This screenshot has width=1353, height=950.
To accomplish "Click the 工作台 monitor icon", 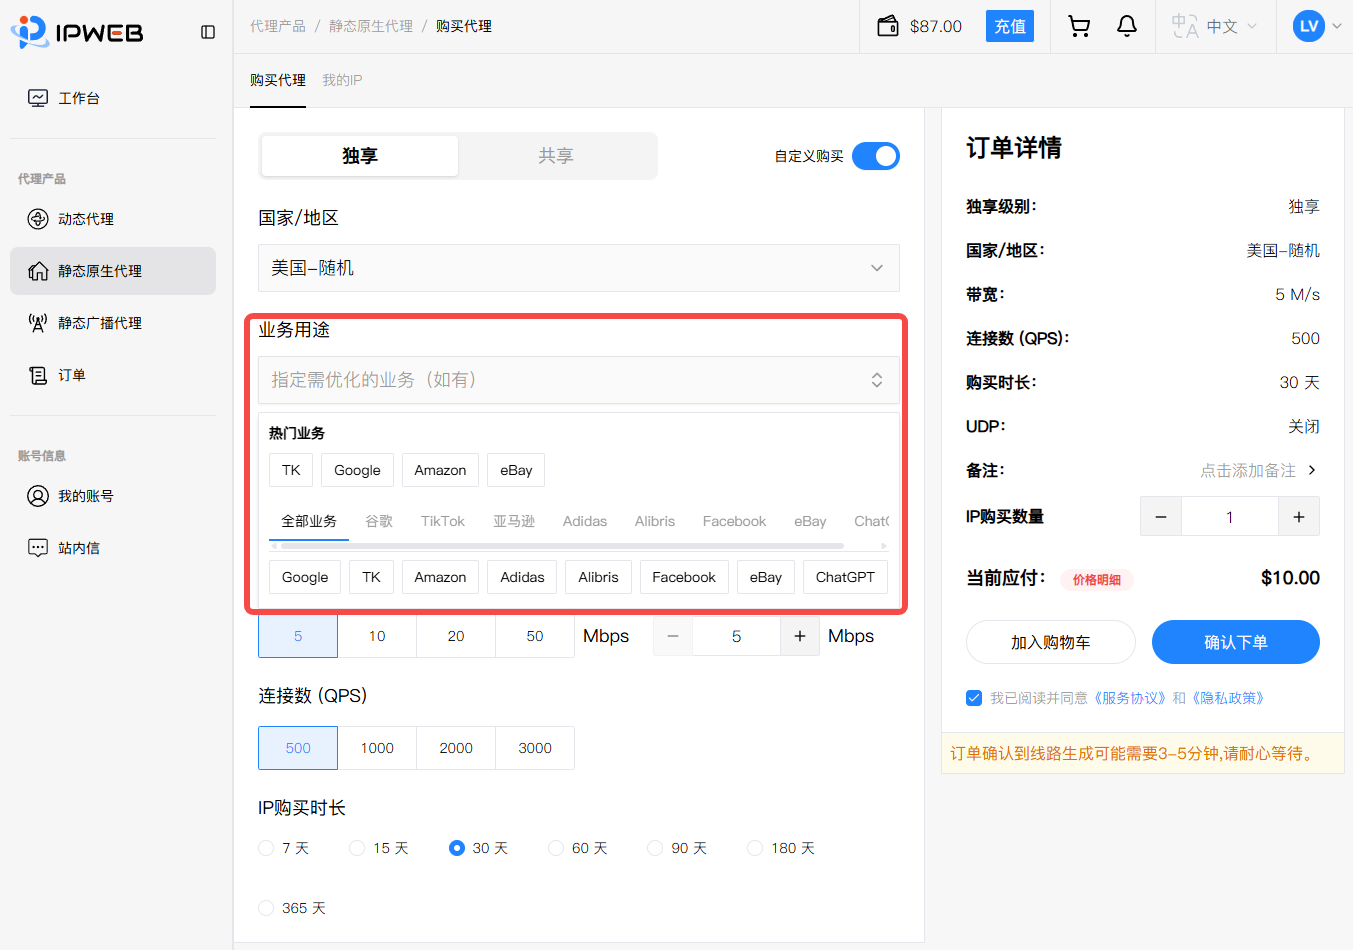I will pos(38,98).
